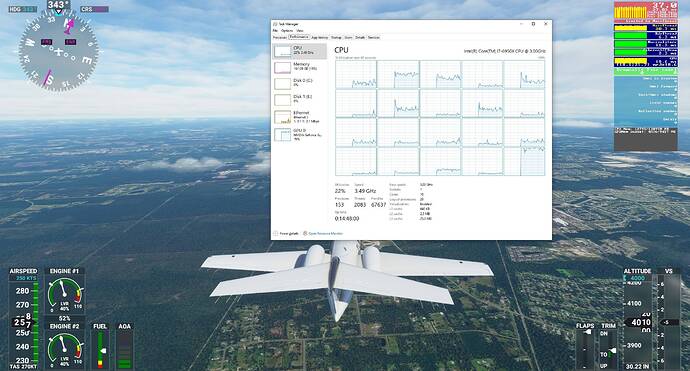Click the ALTITUDE tape gauge
The width and height of the screenshot is (690, 371).
(637, 319)
